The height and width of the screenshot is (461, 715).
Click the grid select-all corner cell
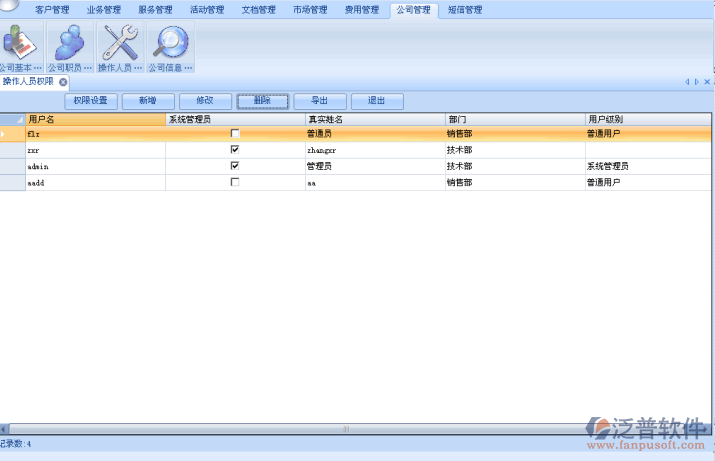[x=13, y=119]
